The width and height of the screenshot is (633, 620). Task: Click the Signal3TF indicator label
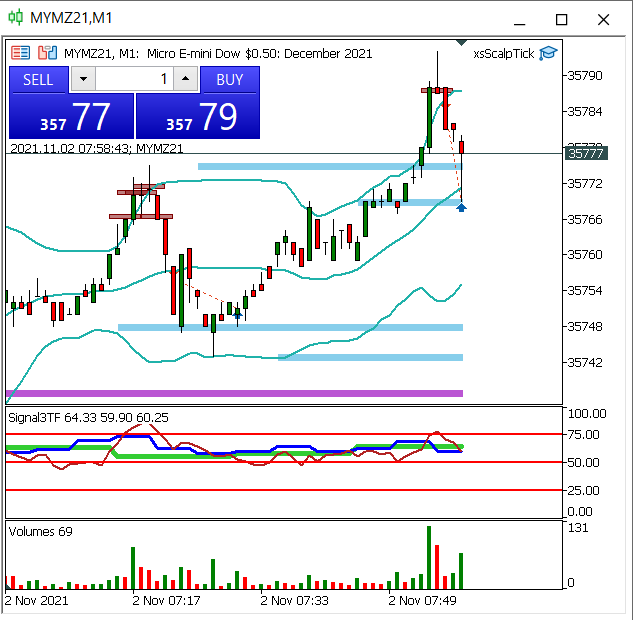[88, 417]
